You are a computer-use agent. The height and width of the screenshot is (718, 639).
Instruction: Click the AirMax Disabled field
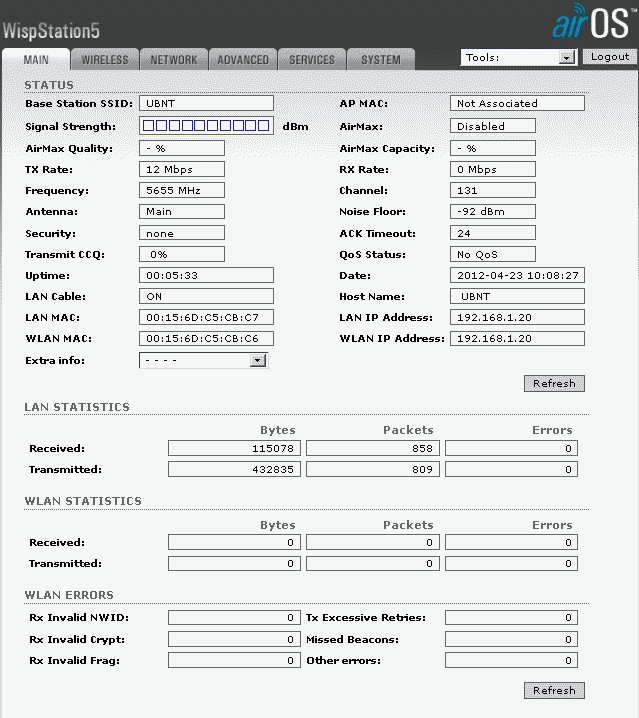tap(493, 126)
